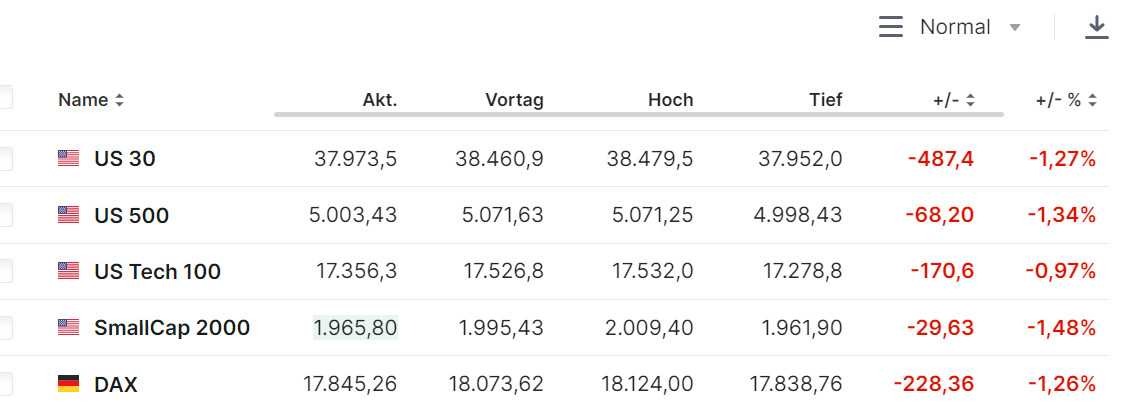Open the Normal view dropdown
This screenshot has width=1137, height=408.
point(968,27)
